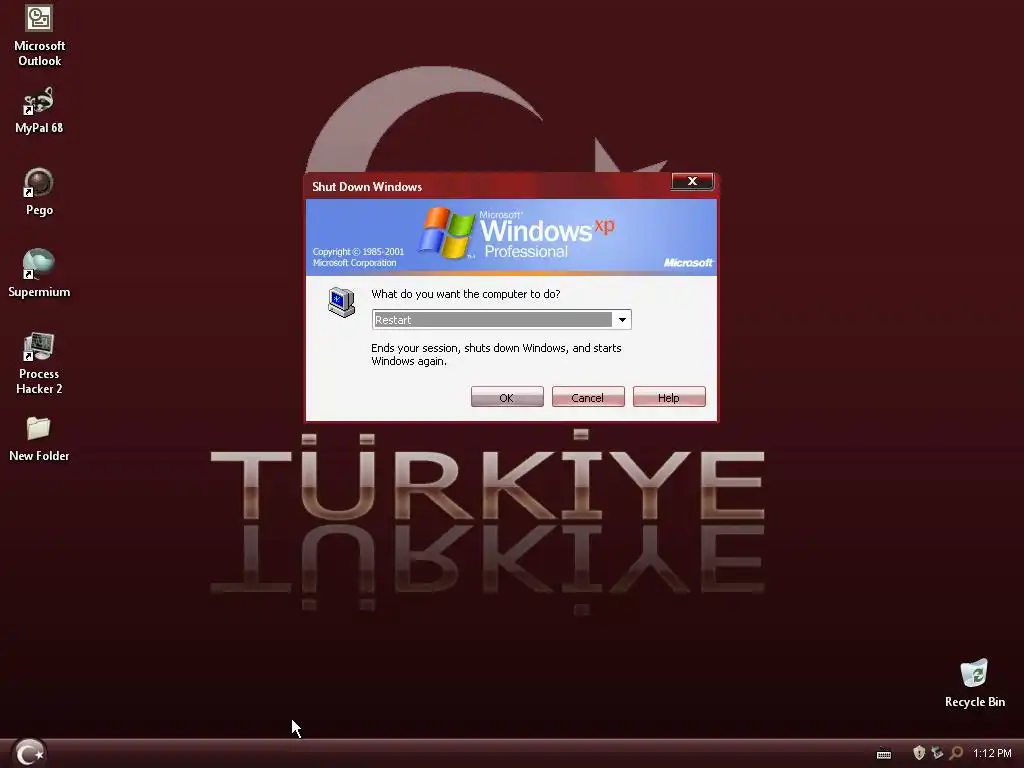Click the 'What do you want the computer to do?' text

point(466,294)
